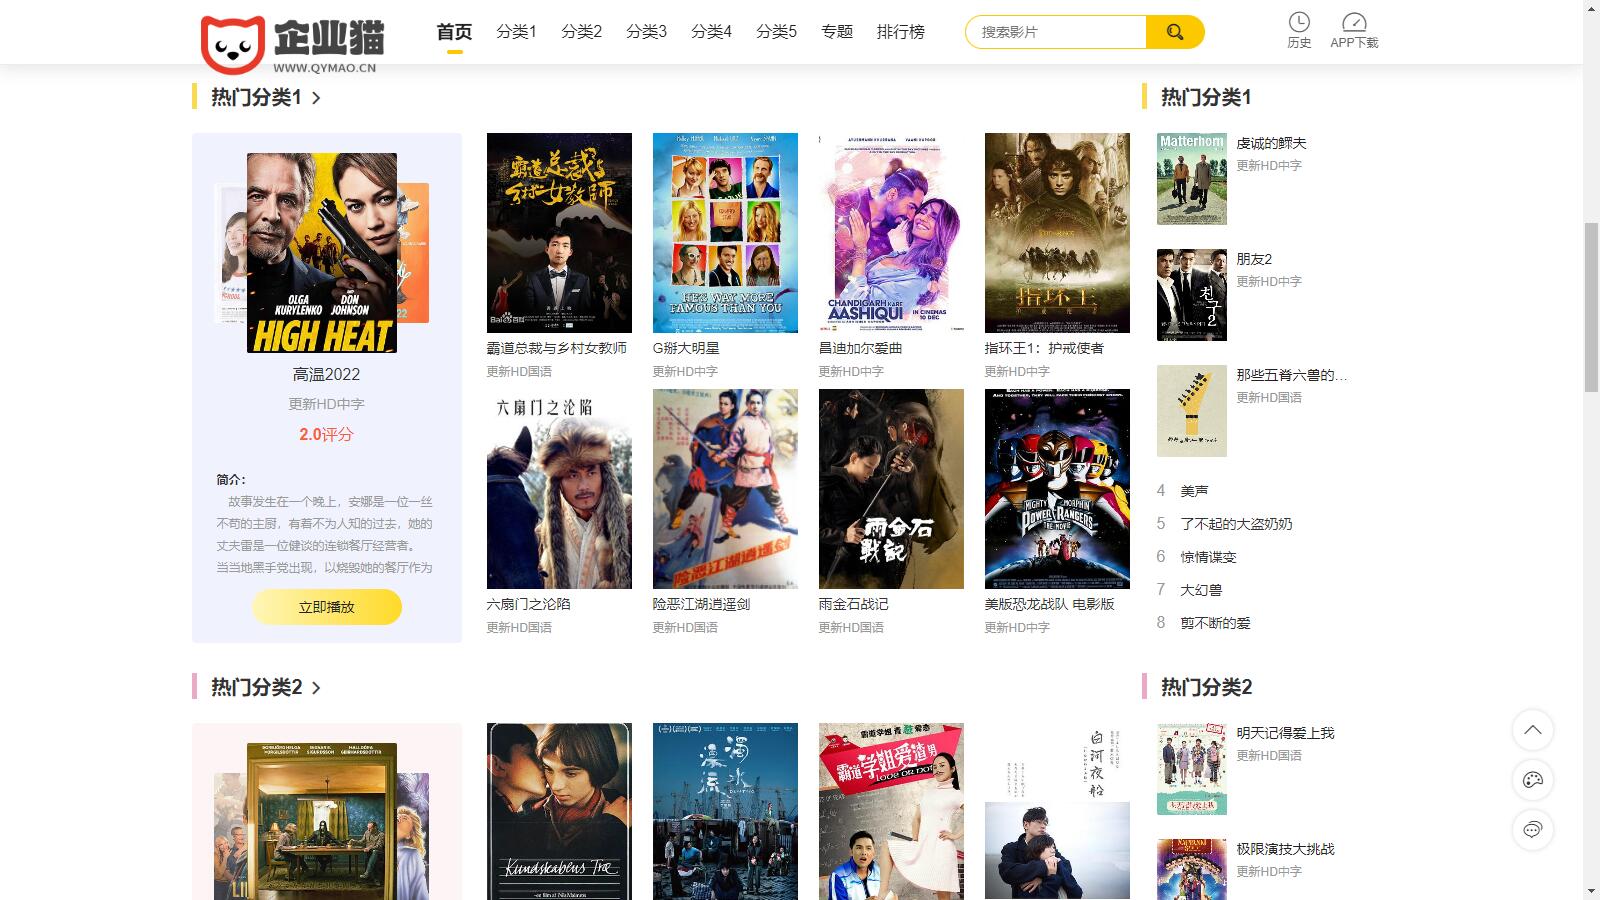Open the 霸道学姐爱追男 poster
Image resolution: width=1600 pixels, height=900 pixels.
click(891, 811)
